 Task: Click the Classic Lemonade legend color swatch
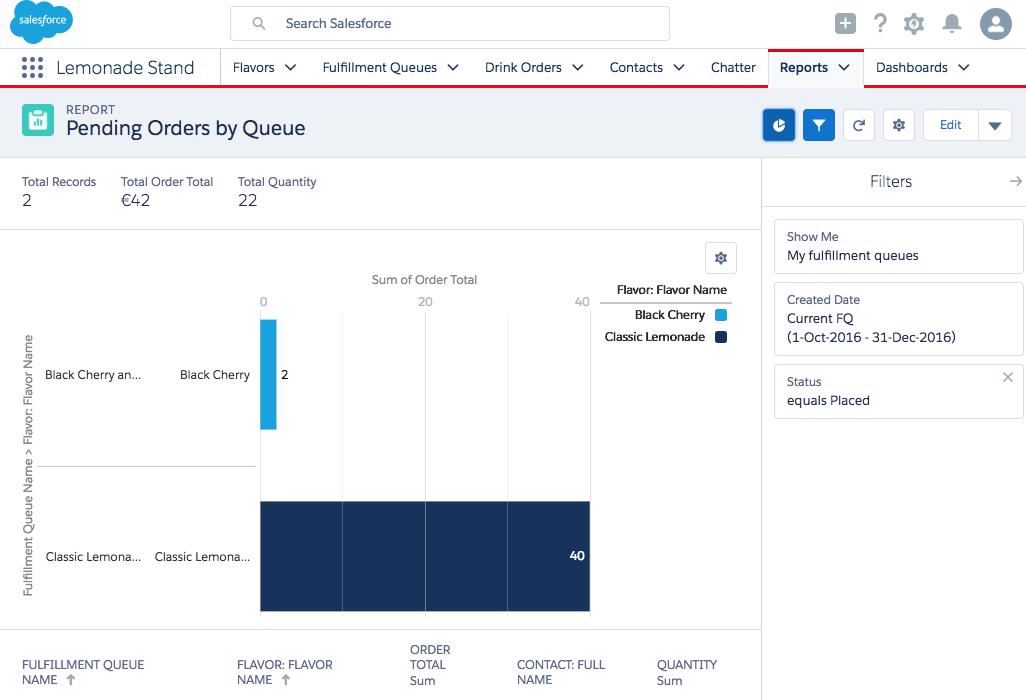tap(720, 337)
